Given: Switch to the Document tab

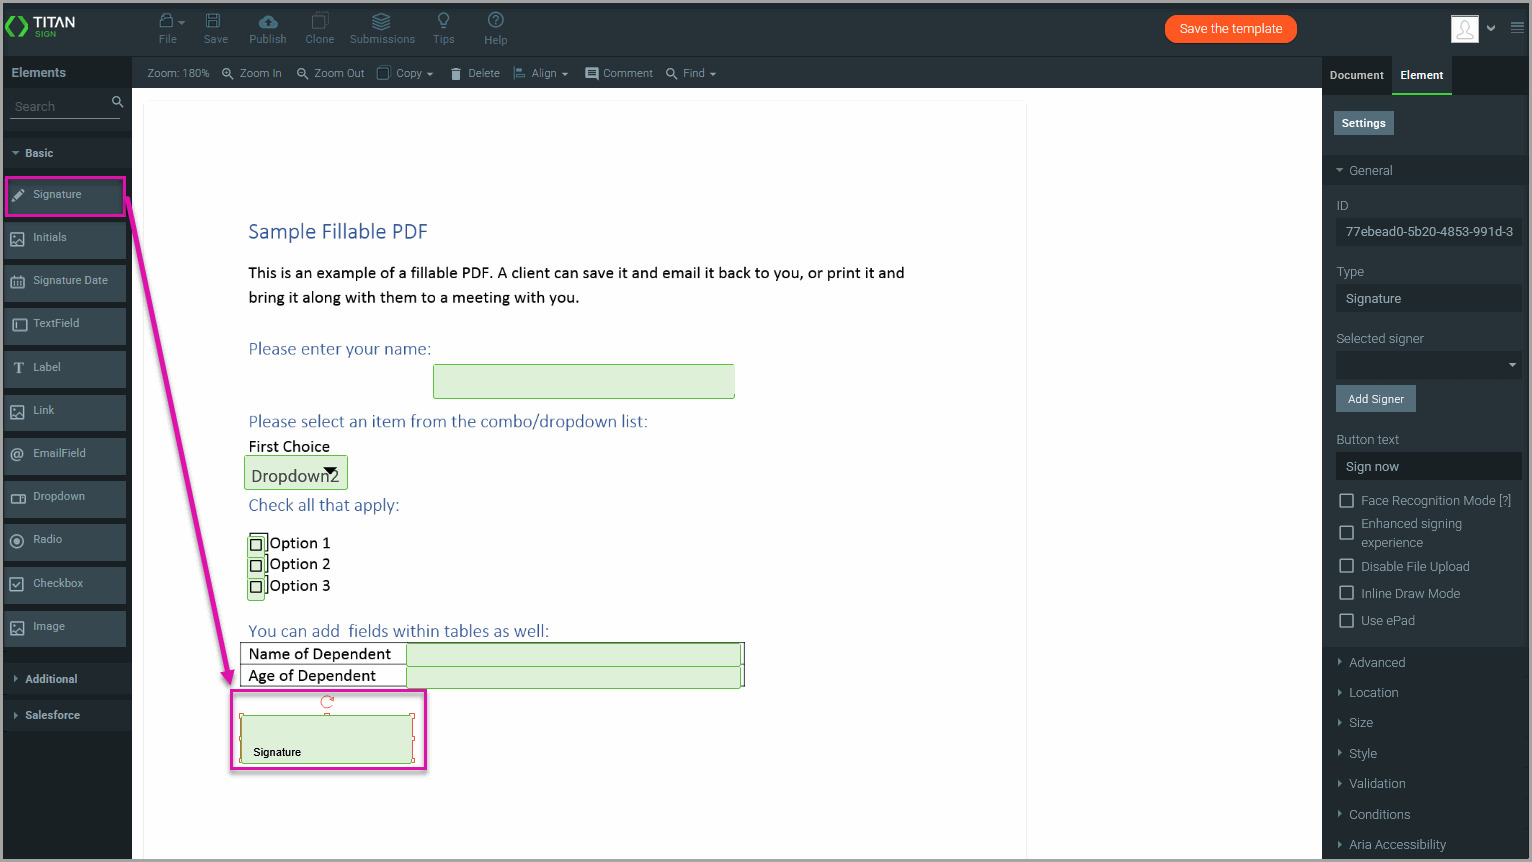Looking at the screenshot, I should click(x=1356, y=75).
